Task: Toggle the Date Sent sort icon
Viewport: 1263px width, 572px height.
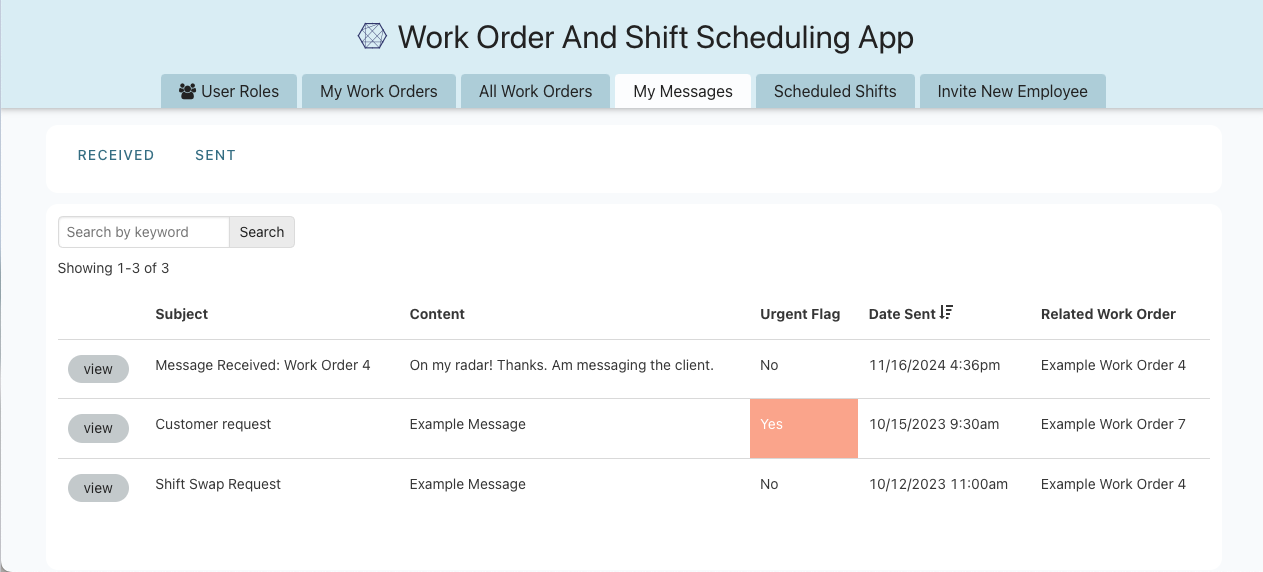Action: pos(946,313)
